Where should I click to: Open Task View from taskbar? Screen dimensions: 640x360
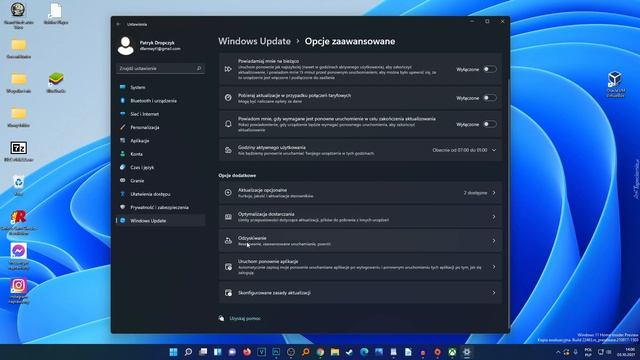click(x=203, y=352)
